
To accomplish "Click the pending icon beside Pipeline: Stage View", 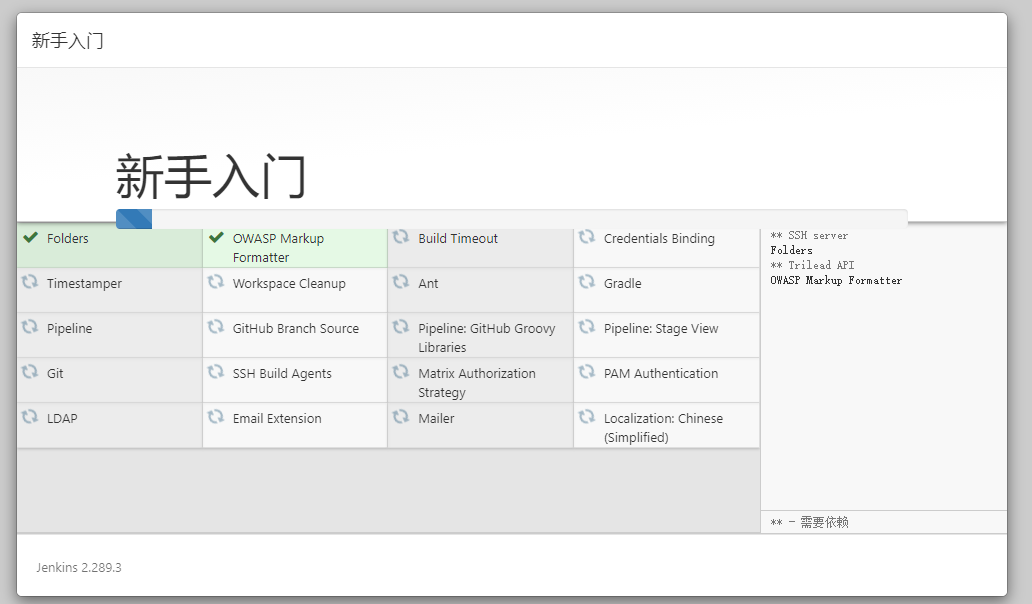I will tap(586, 326).
